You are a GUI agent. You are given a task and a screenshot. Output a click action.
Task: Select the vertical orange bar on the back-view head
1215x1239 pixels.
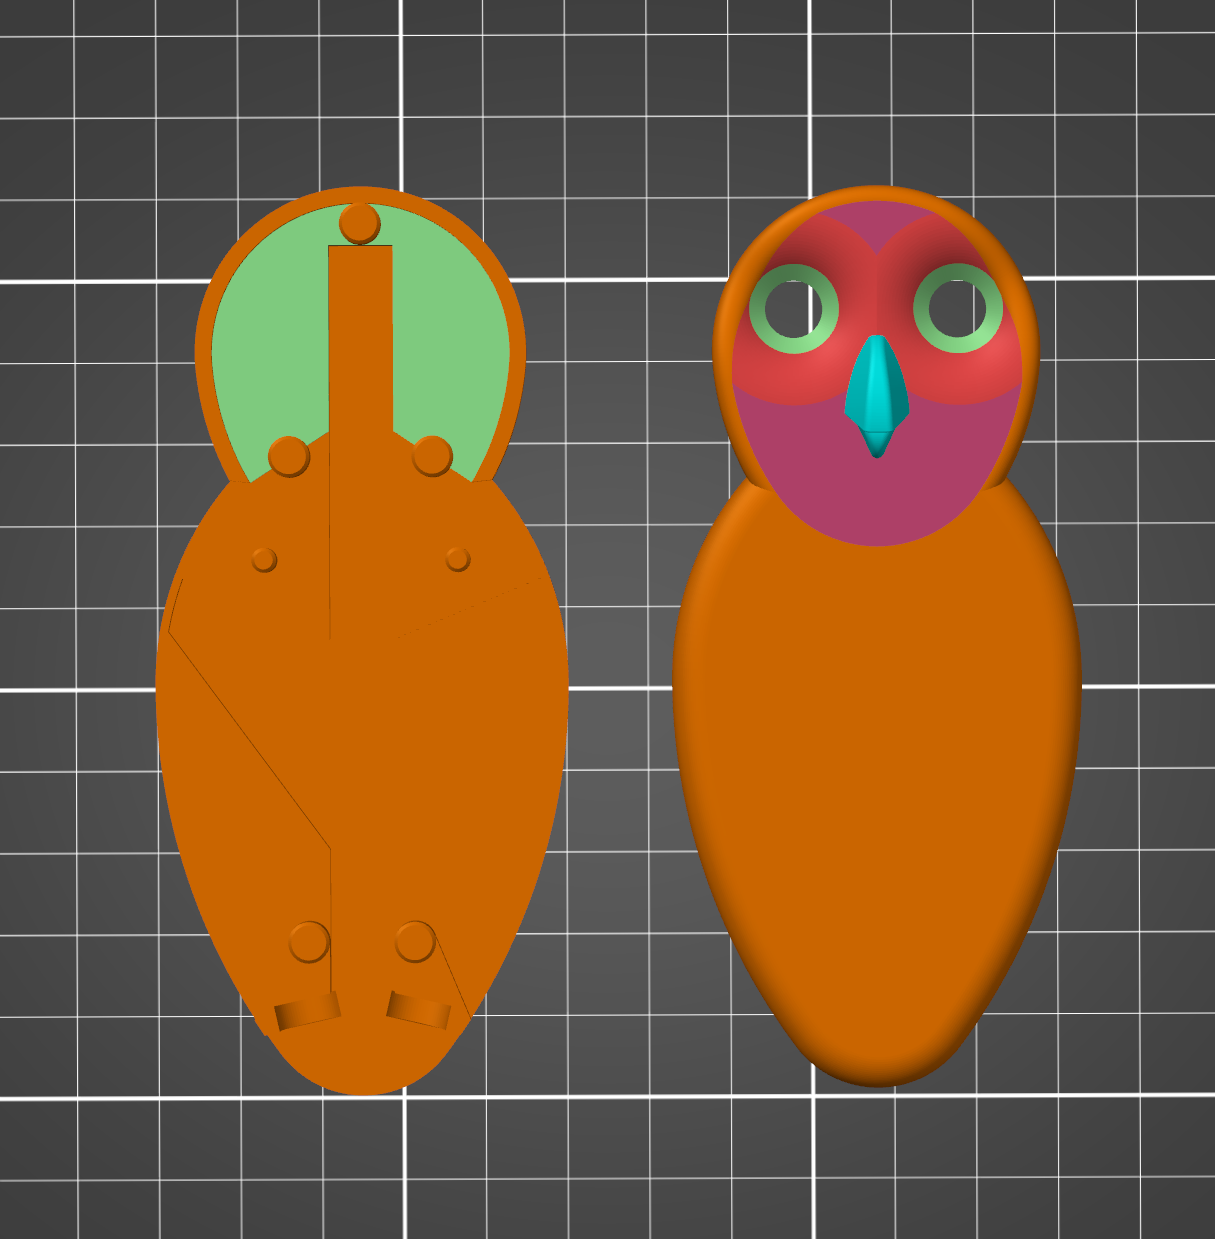(x=360, y=340)
